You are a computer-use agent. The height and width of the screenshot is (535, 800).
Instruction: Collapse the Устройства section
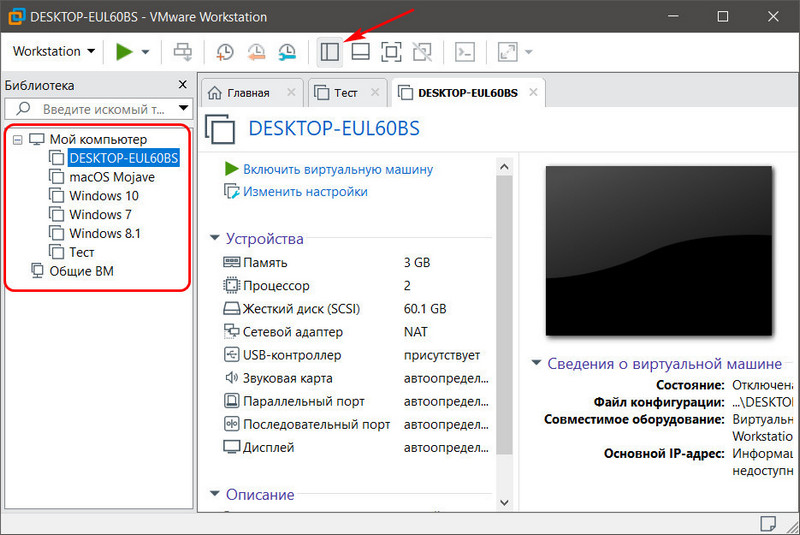pyautogui.click(x=215, y=238)
